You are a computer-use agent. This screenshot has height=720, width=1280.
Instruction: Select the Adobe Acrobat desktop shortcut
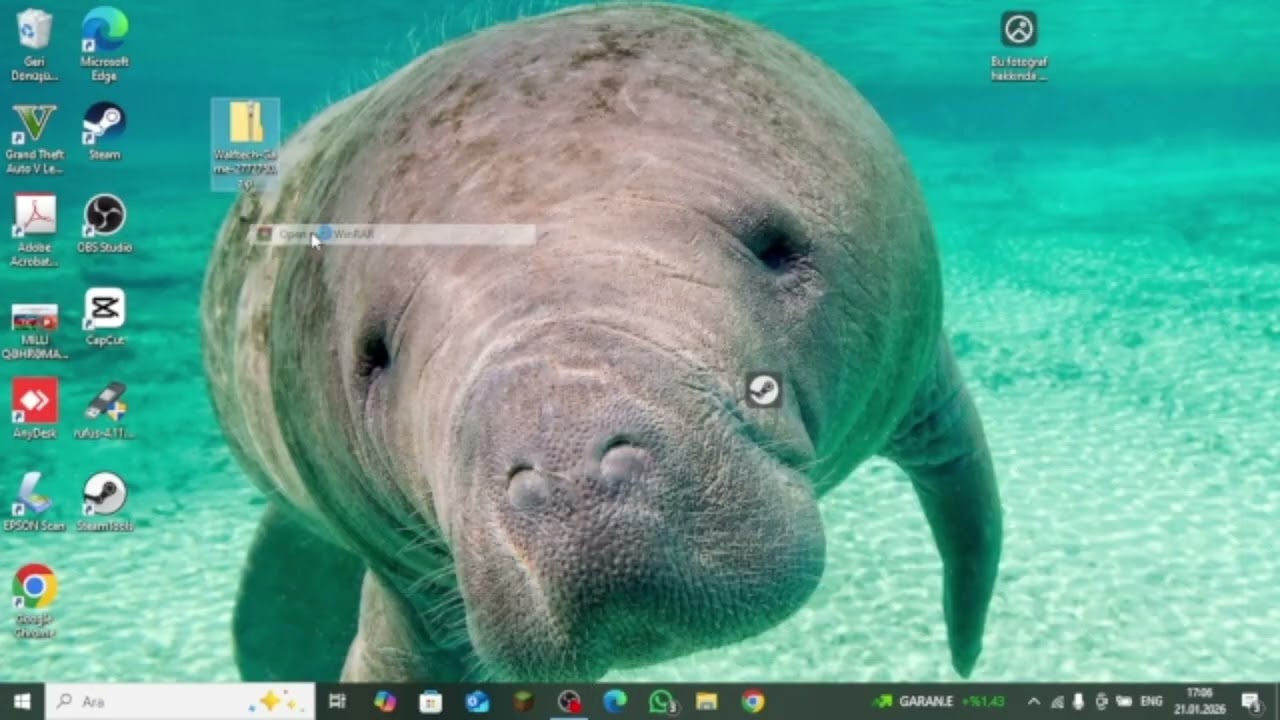(x=35, y=231)
